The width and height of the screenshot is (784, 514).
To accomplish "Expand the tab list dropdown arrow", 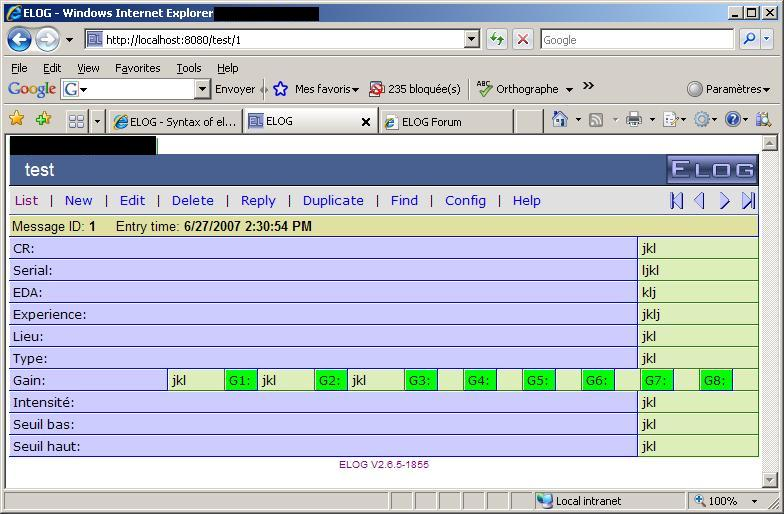I will click(x=97, y=121).
